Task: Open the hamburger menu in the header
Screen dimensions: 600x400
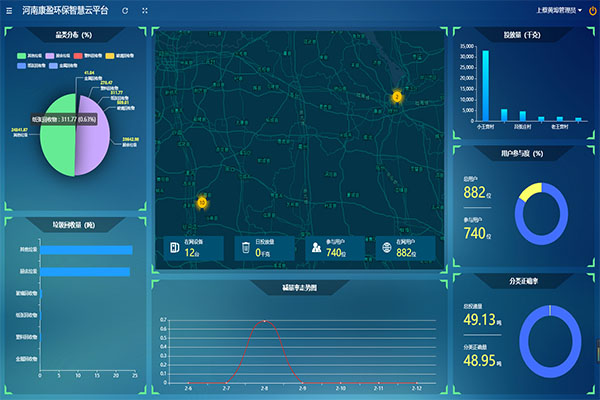Action: [9, 9]
